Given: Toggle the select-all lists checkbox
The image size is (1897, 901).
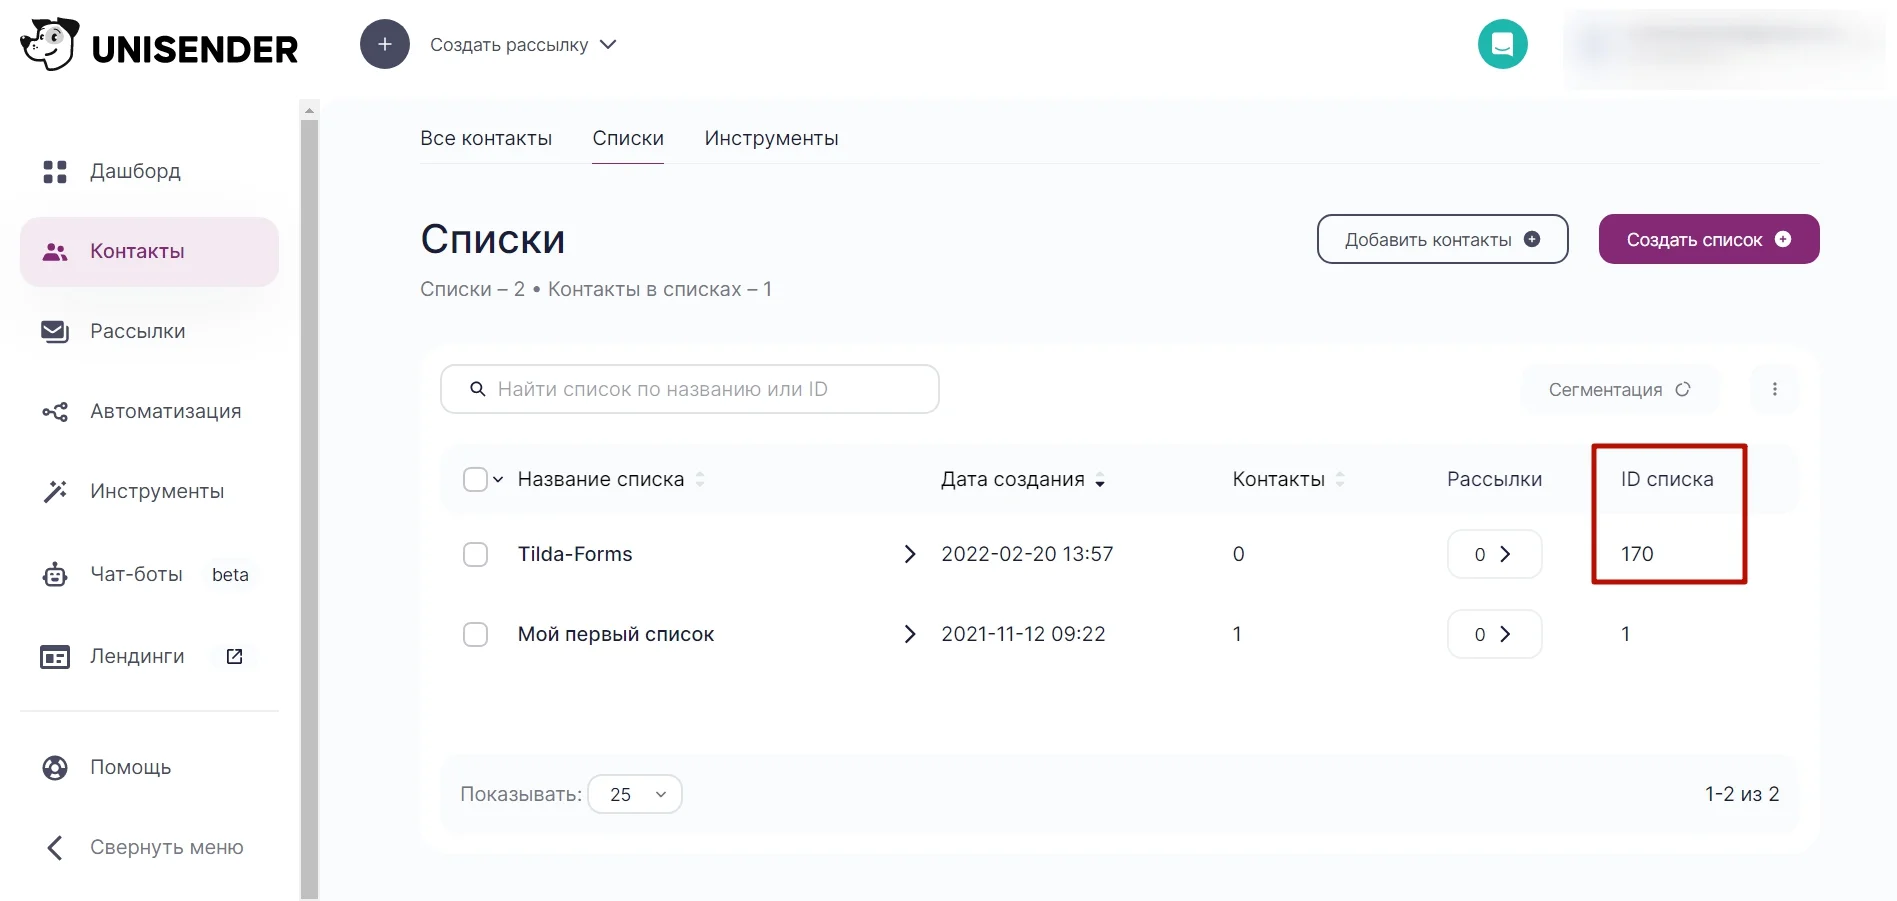Looking at the screenshot, I should pyautogui.click(x=475, y=479).
